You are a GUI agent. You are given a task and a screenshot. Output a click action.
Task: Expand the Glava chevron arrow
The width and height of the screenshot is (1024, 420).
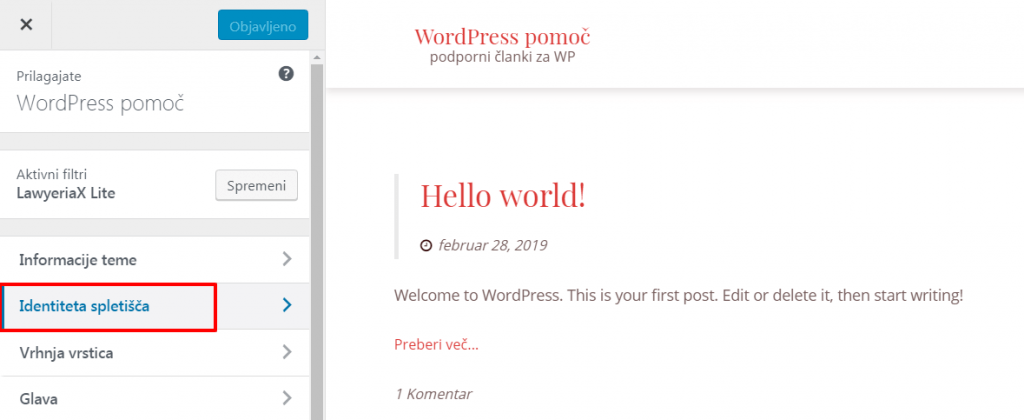tap(287, 397)
